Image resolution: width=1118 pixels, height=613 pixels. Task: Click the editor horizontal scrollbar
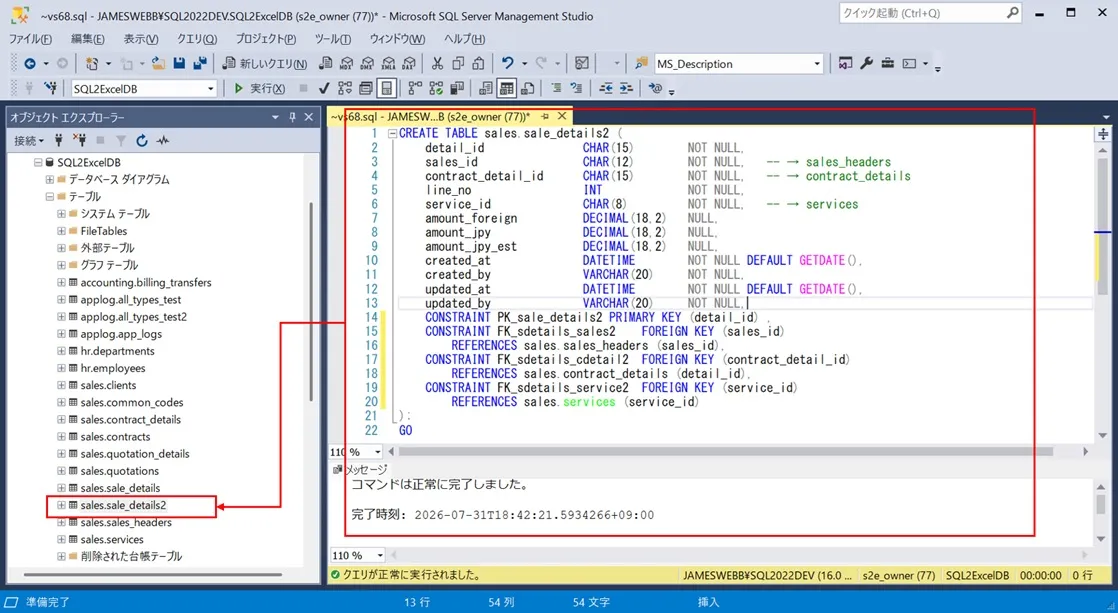click(725, 452)
